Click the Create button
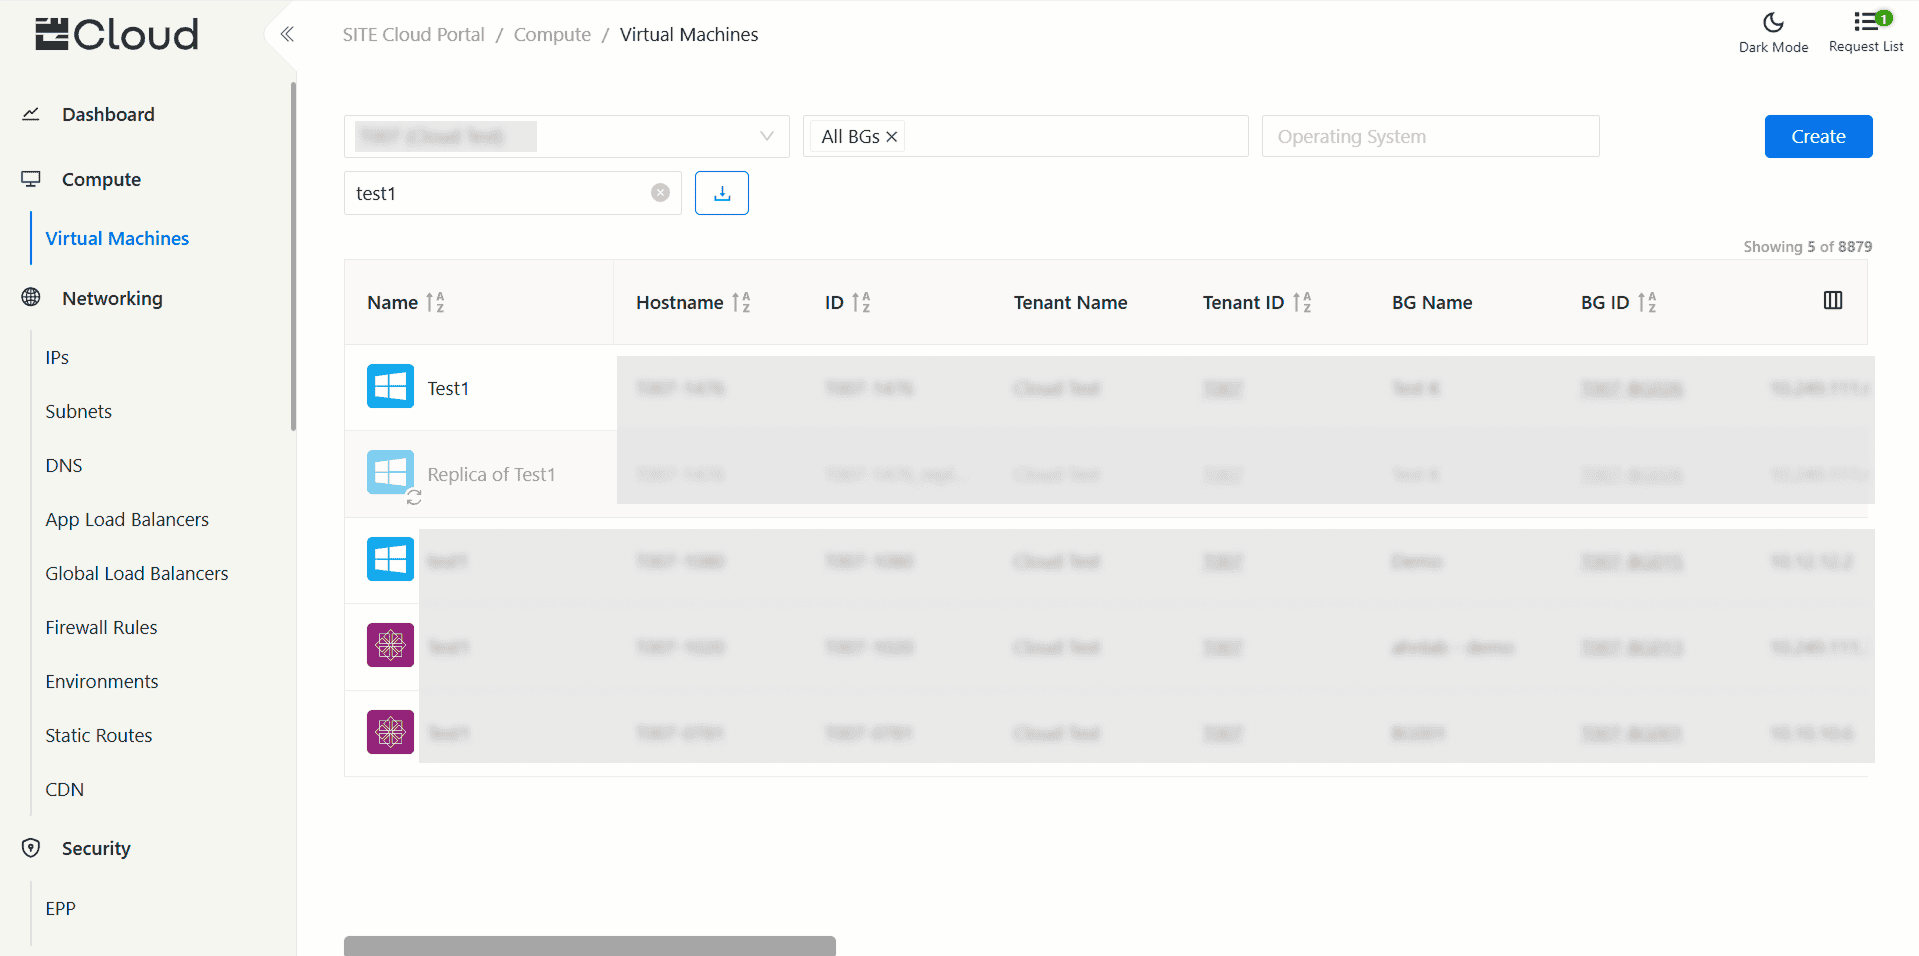 [x=1817, y=136]
